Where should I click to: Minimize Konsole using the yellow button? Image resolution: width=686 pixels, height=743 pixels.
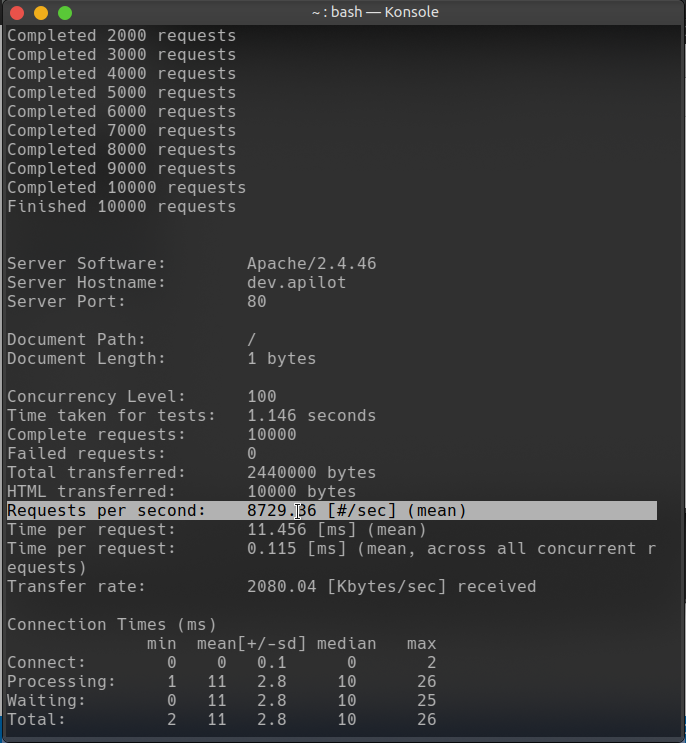41,13
